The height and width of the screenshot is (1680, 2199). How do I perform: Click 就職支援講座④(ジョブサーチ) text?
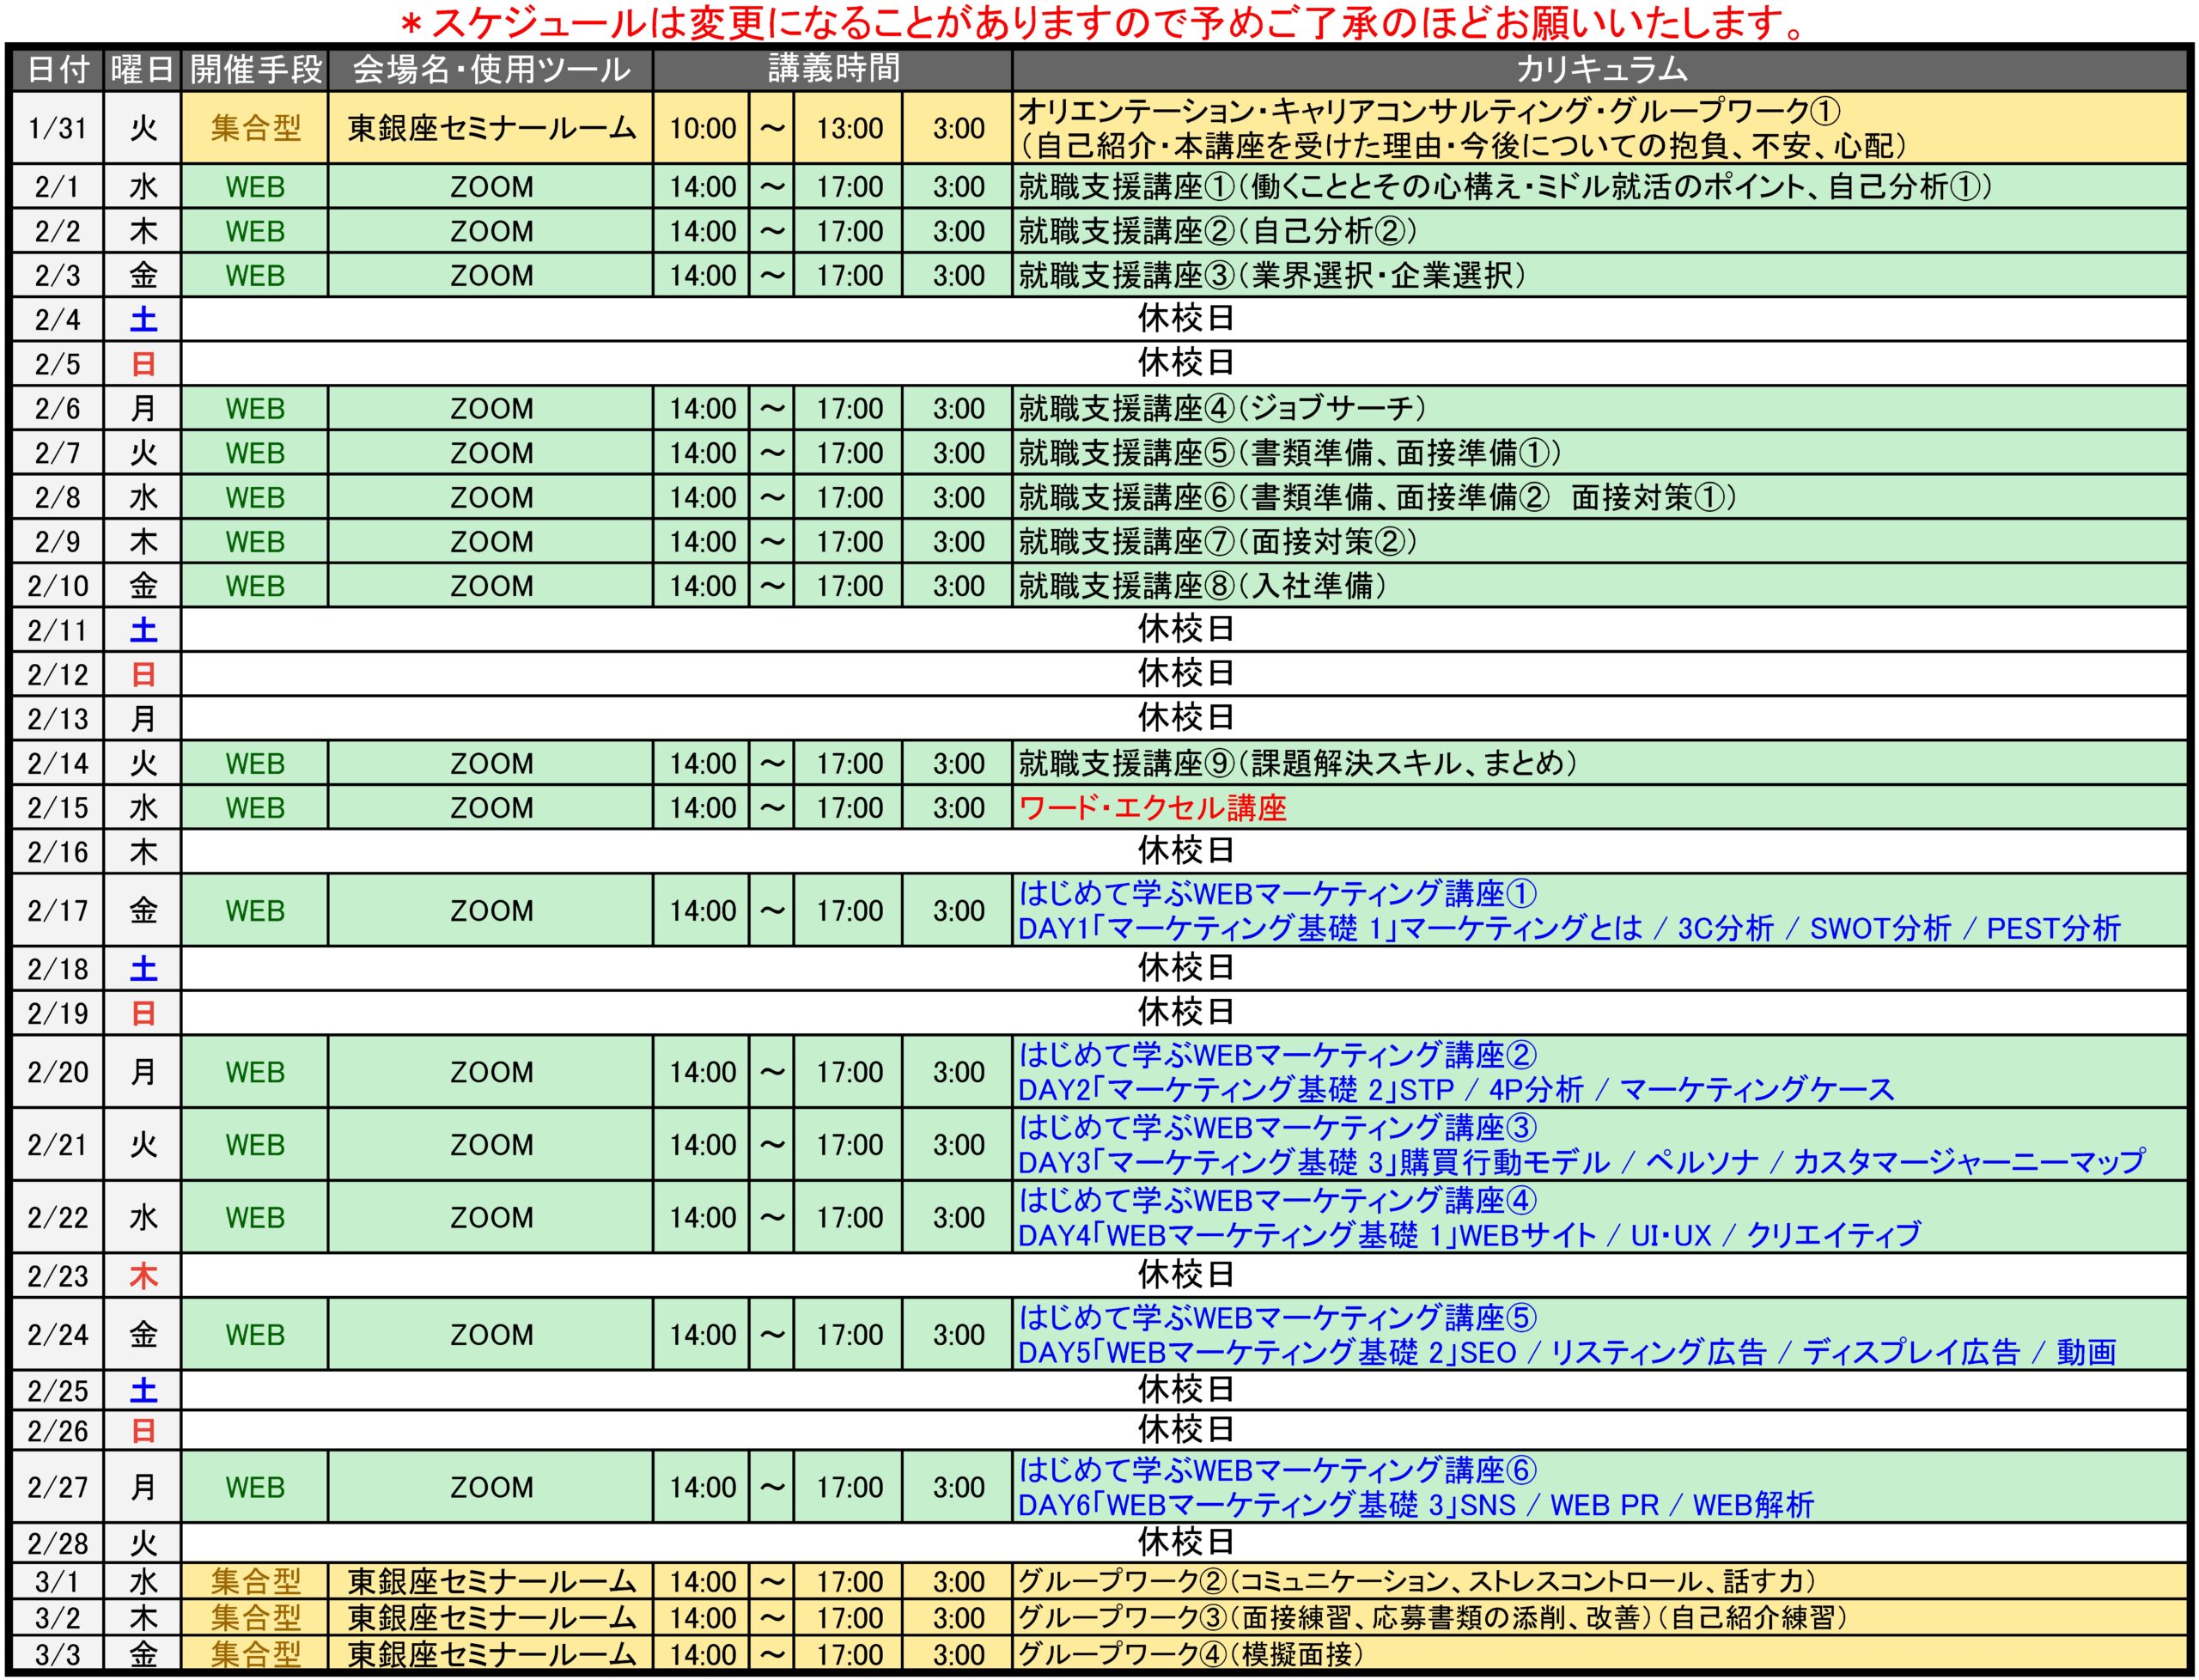click(1222, 408)
